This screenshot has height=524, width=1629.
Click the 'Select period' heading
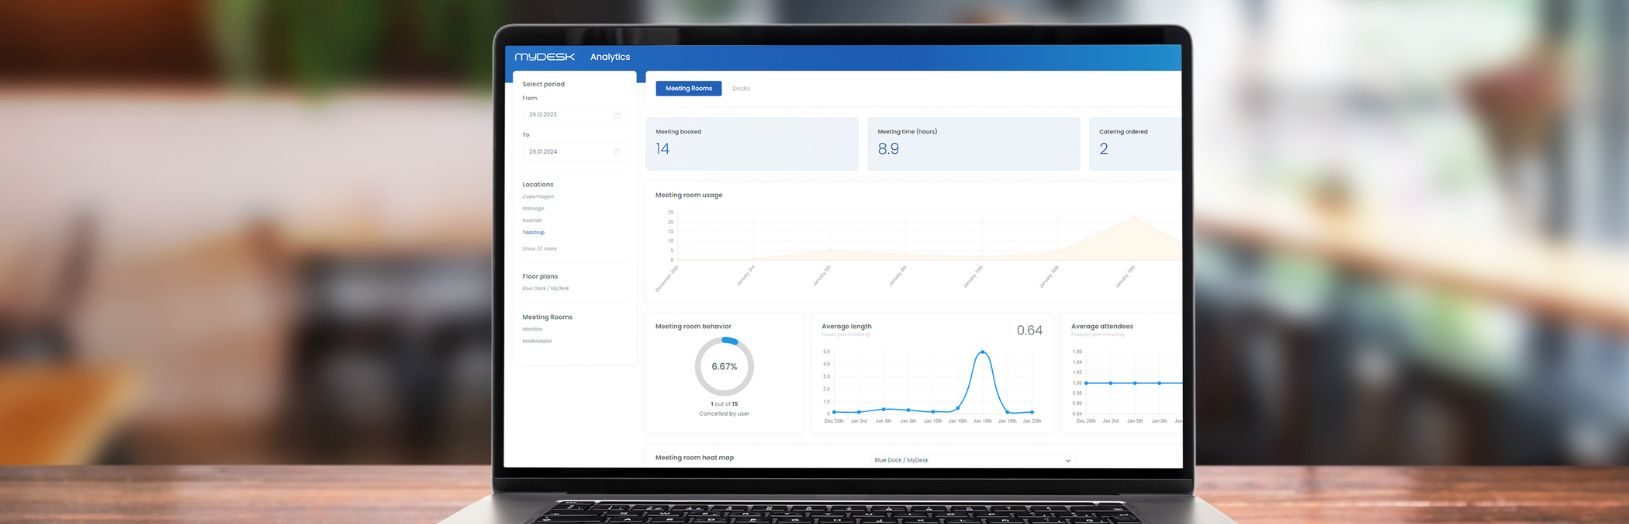[x=543, y=84]
